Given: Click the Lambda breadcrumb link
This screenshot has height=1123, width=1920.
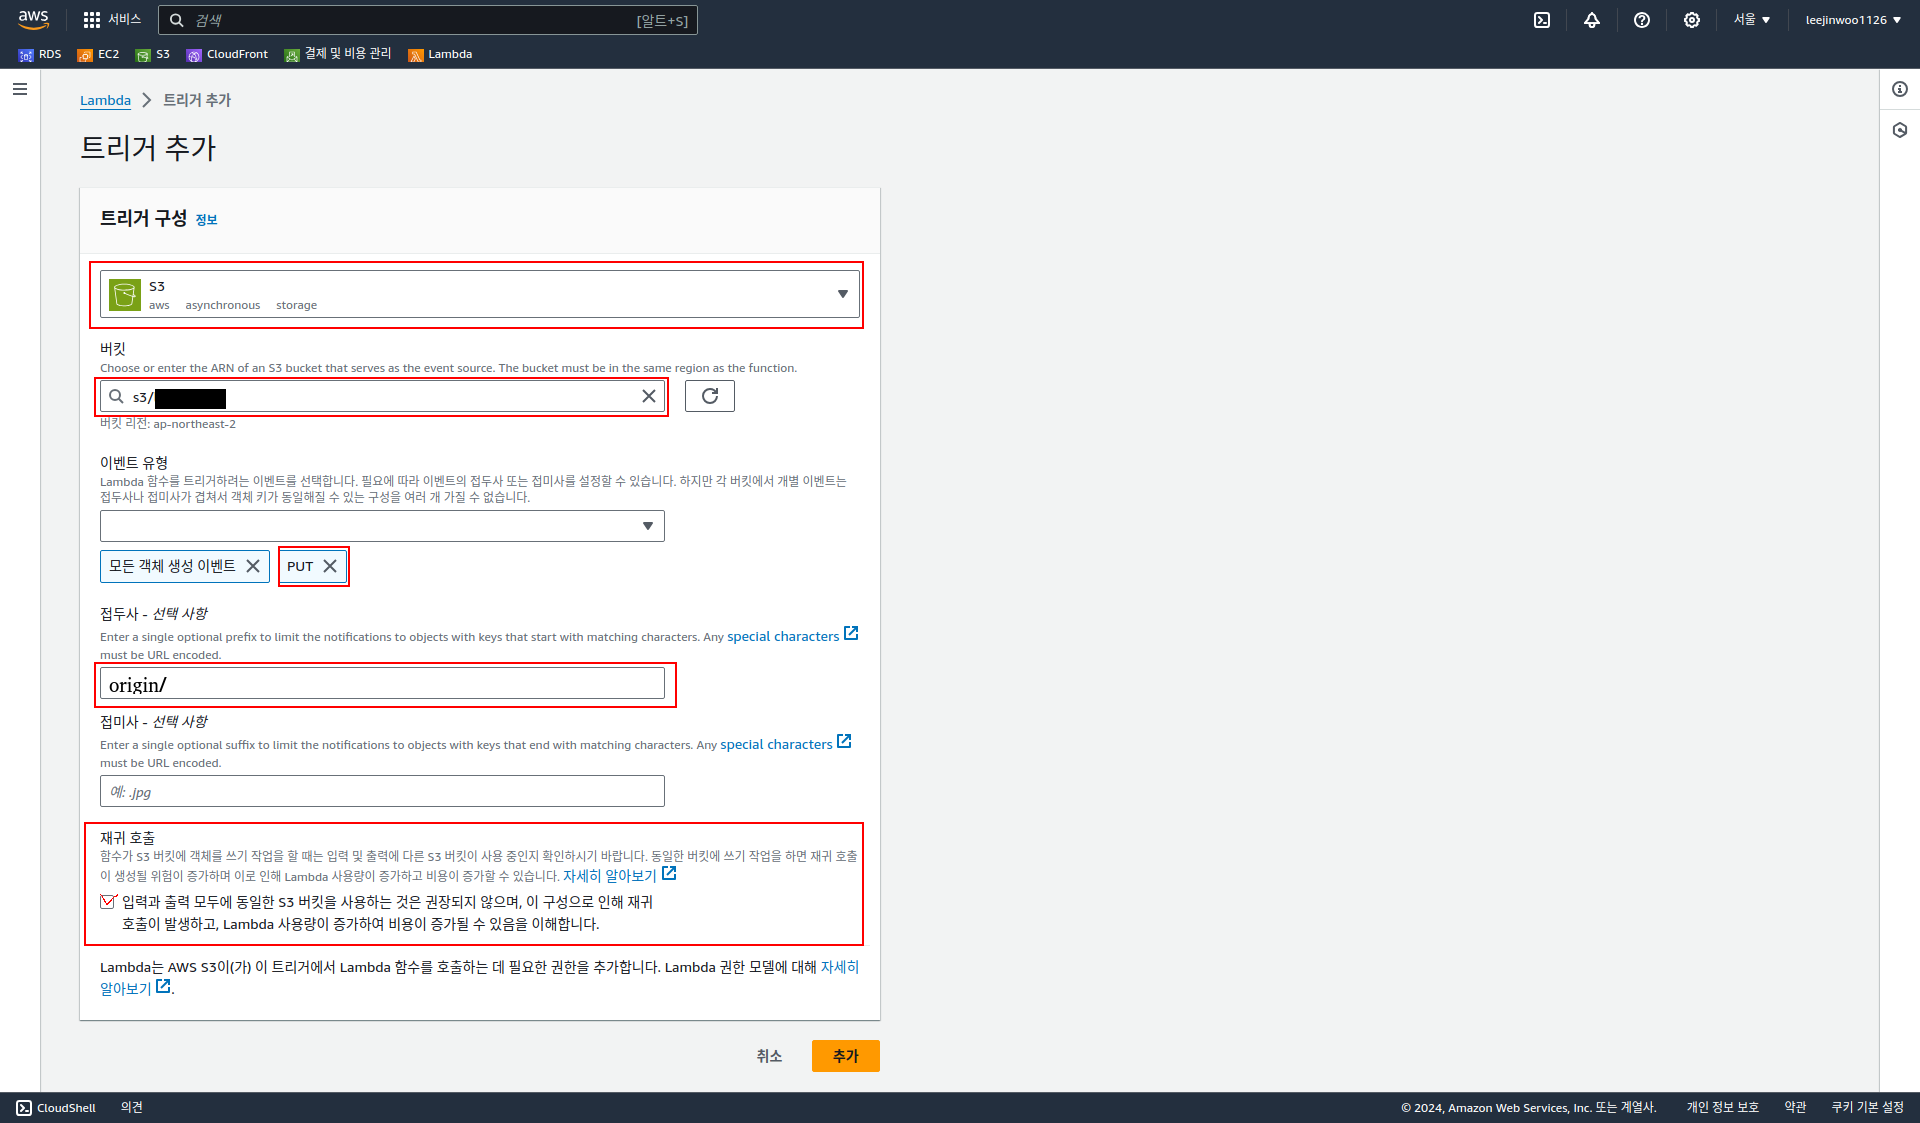Looking at the screenshot, I should pos(105,100).
